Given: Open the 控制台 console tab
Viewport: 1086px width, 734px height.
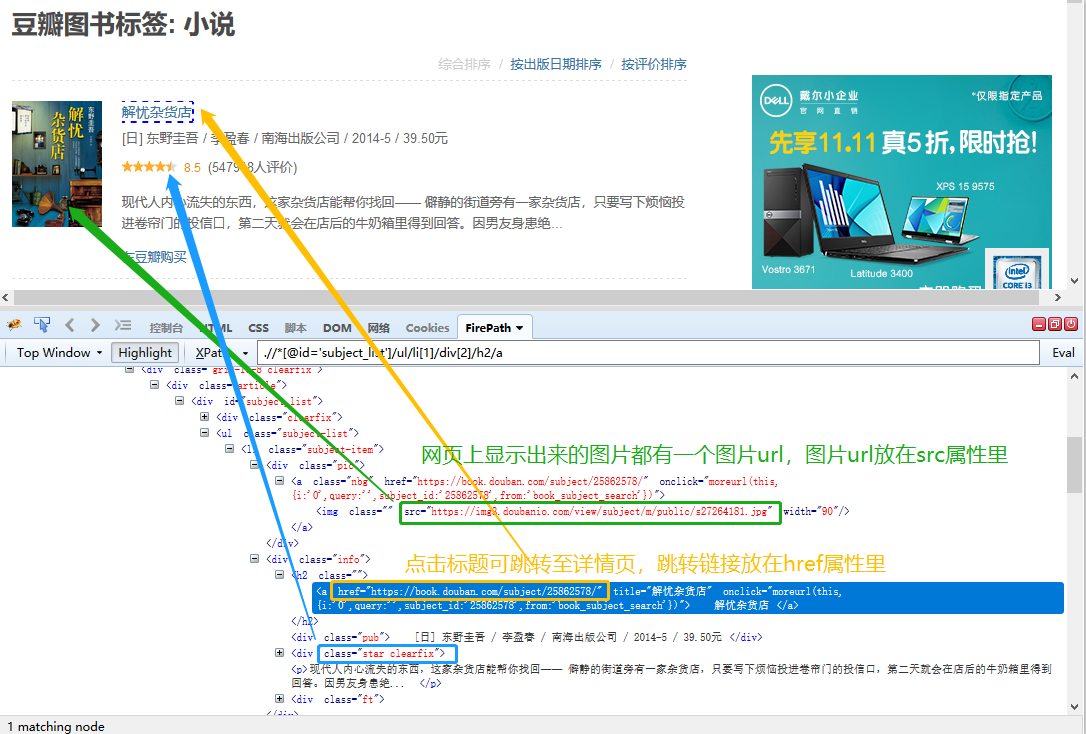Looking at the screenshot, I should (166, 328).
